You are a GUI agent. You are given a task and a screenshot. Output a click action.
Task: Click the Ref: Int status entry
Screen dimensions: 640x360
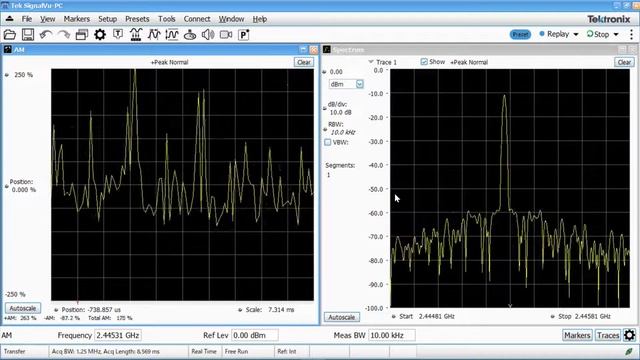(287, 351)
